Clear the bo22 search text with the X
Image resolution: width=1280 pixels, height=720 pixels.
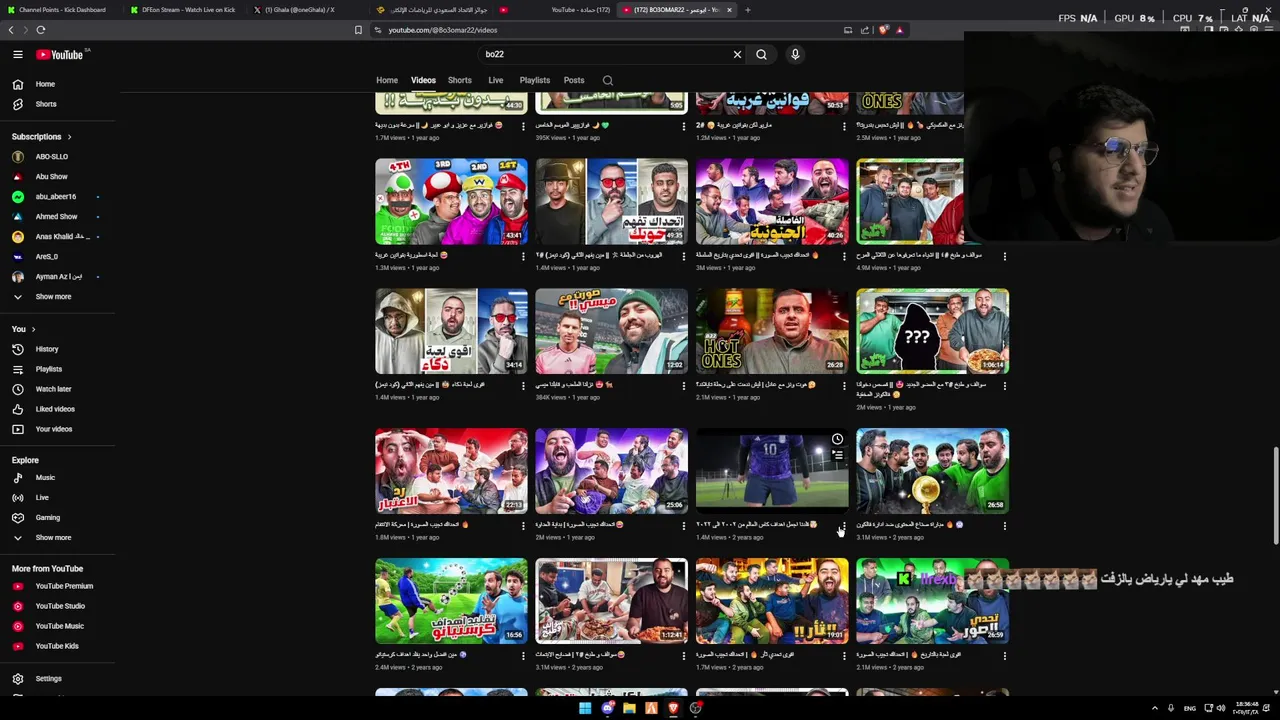(x=737, y=55)
